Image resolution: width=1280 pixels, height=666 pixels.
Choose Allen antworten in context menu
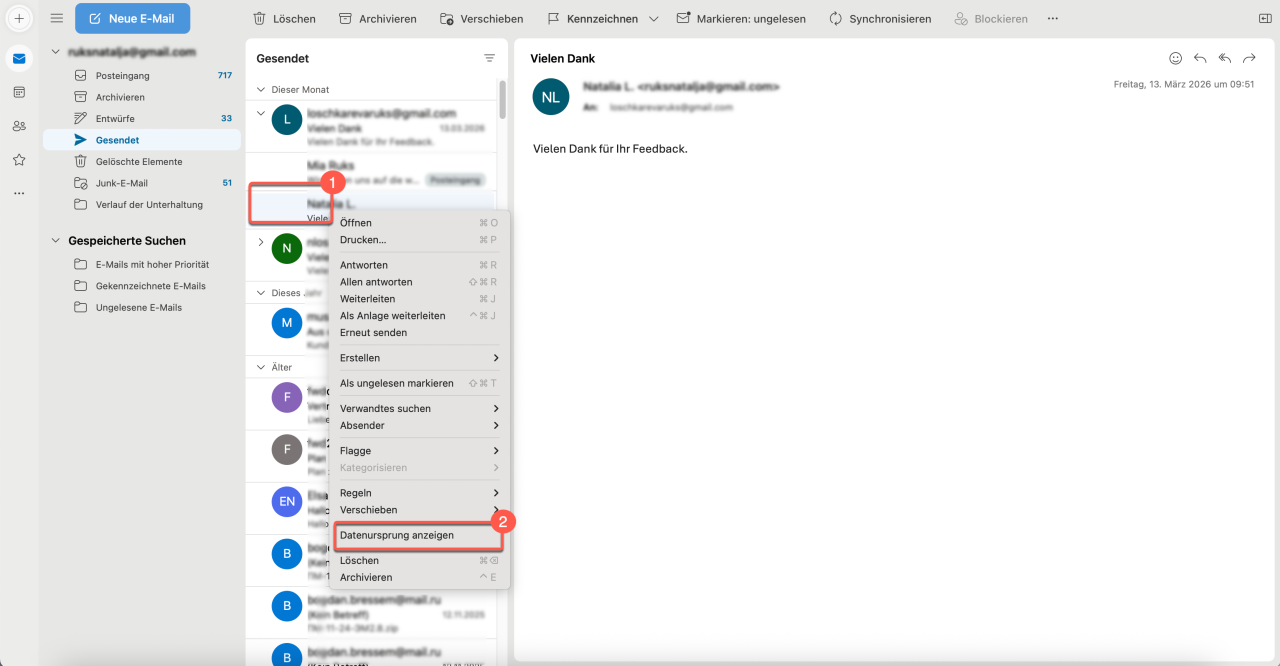click(x=419, y=282)
